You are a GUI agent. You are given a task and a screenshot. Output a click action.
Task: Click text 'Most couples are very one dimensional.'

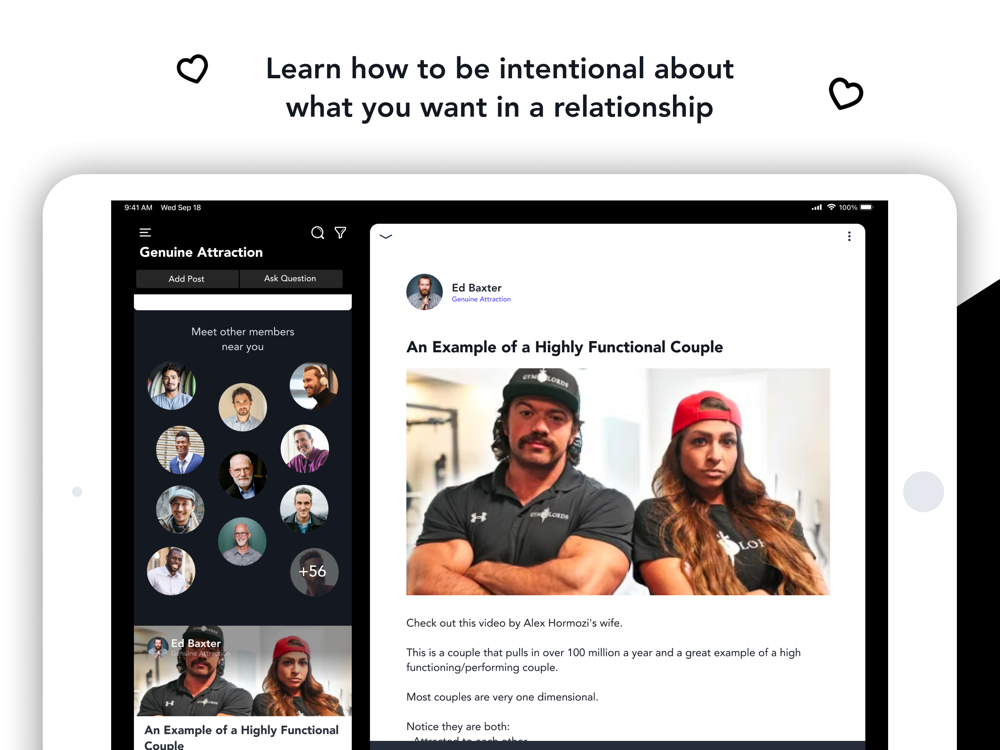pos(502,697)
